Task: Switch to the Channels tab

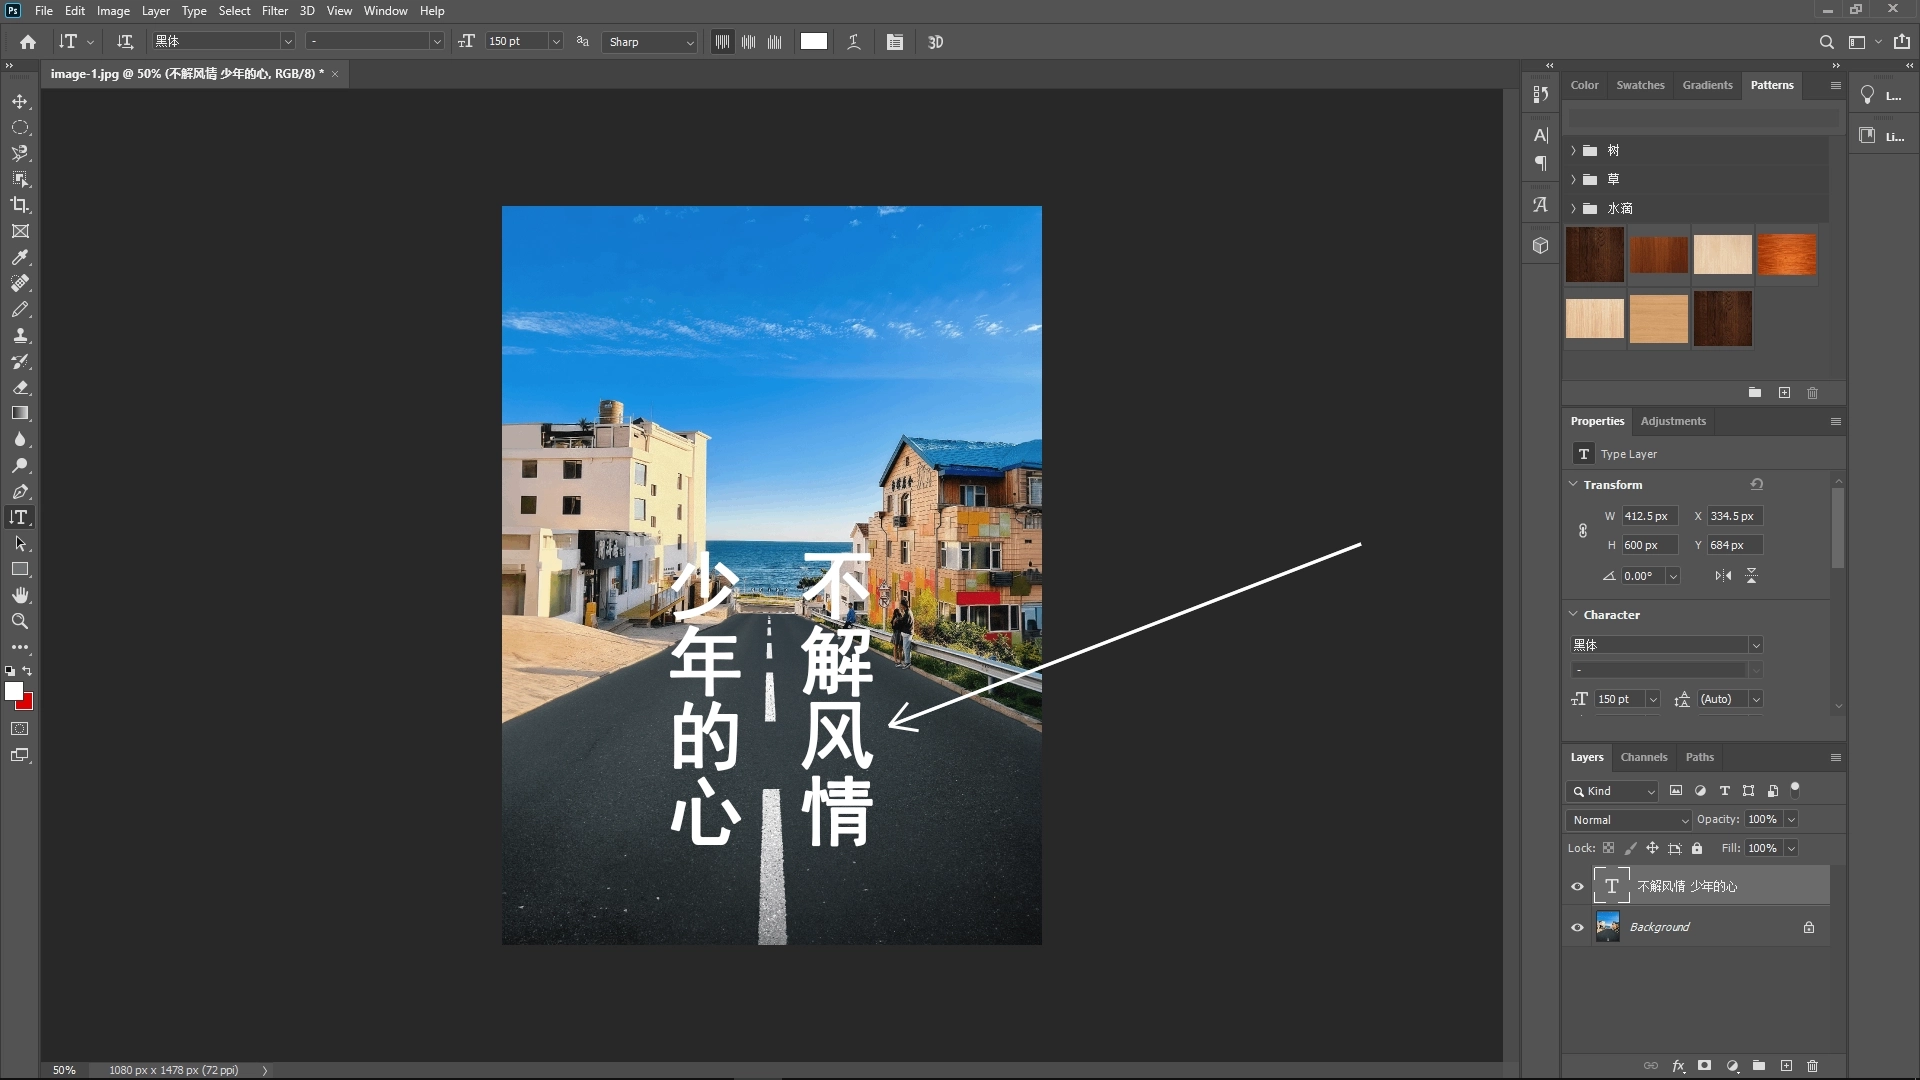Action: coord(1643,757)
